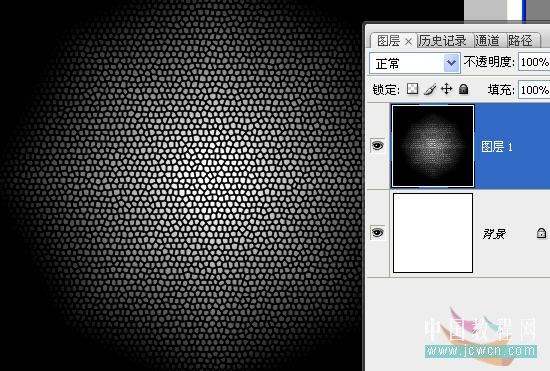Viewport: 550px width, 371px height.
Task: Click the lock transparent pixels icon
Action: (412, 89)
